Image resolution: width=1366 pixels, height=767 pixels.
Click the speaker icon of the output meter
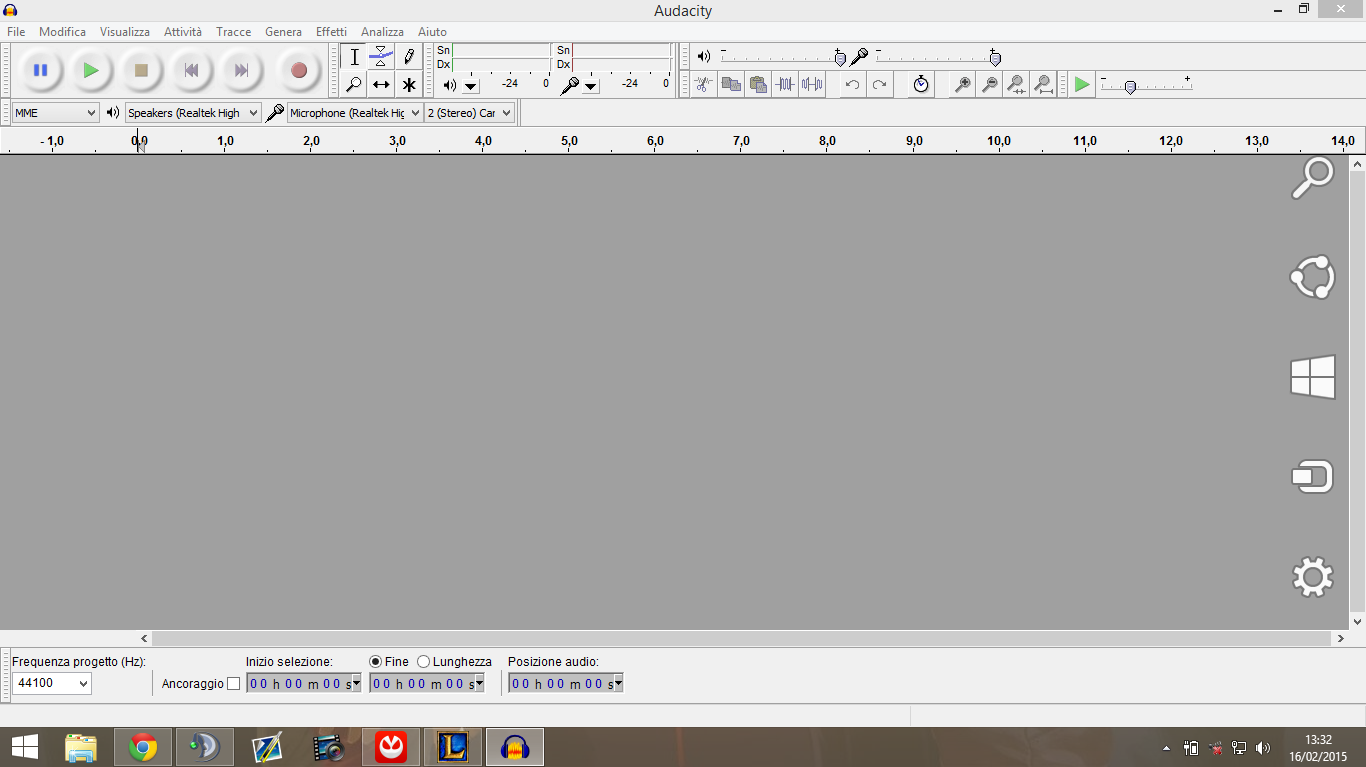(449, 85)
